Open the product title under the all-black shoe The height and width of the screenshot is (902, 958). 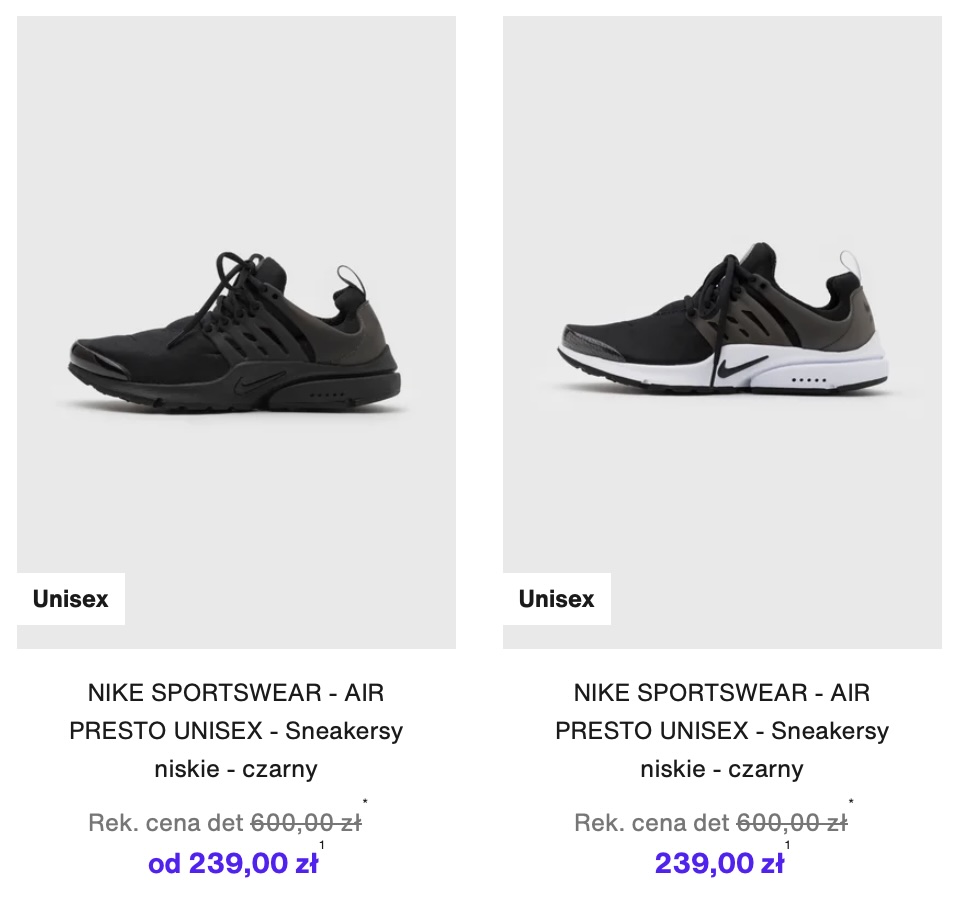pyautogui.click(x=236, y=730)
